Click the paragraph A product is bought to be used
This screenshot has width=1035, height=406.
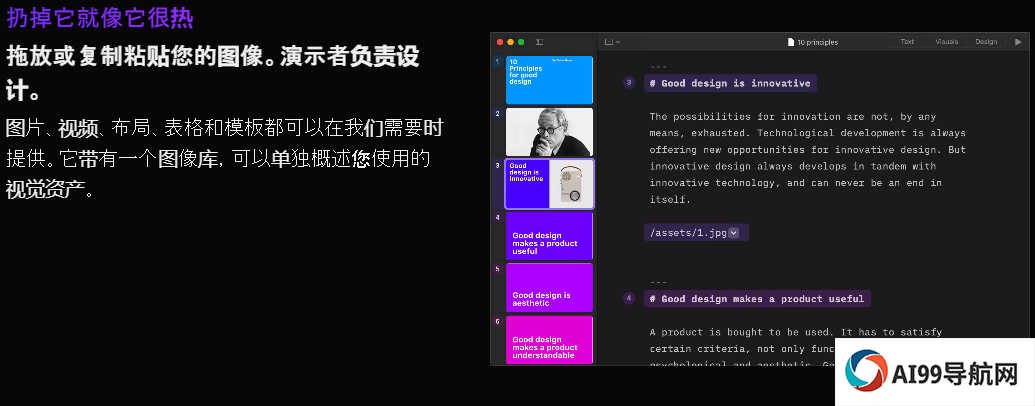click(795, 348)
